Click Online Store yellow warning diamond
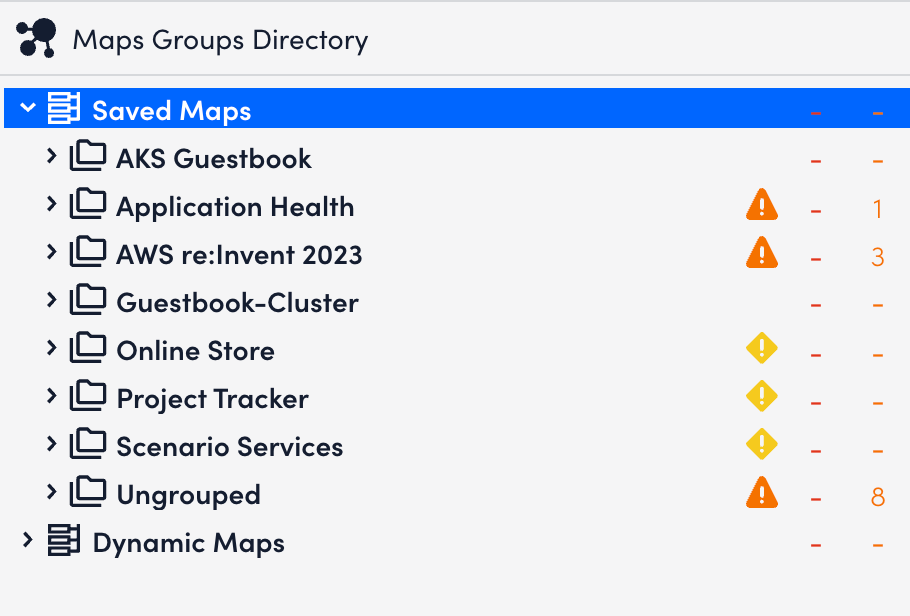The height and width of the screenshot is (616, 910). [x=761, y=348]
